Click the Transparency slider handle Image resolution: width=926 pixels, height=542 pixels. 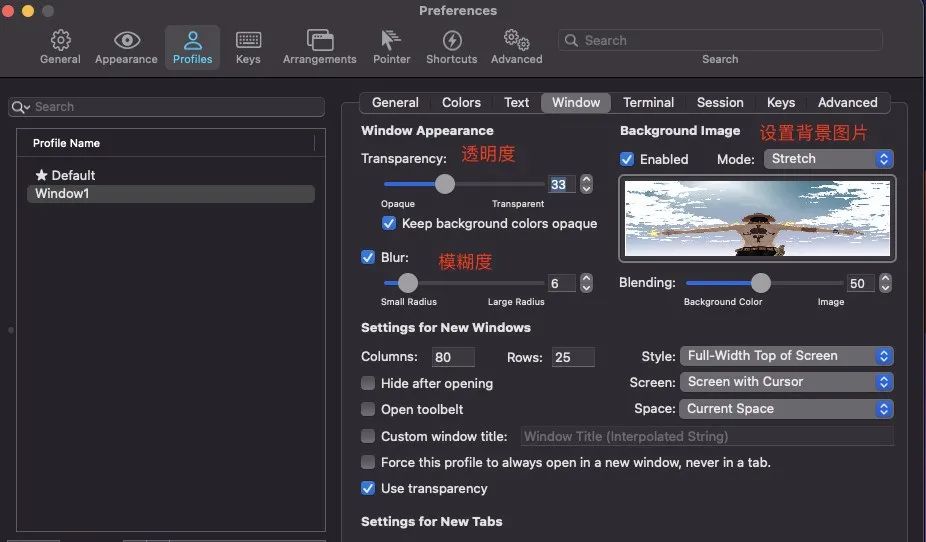point(445,184)
